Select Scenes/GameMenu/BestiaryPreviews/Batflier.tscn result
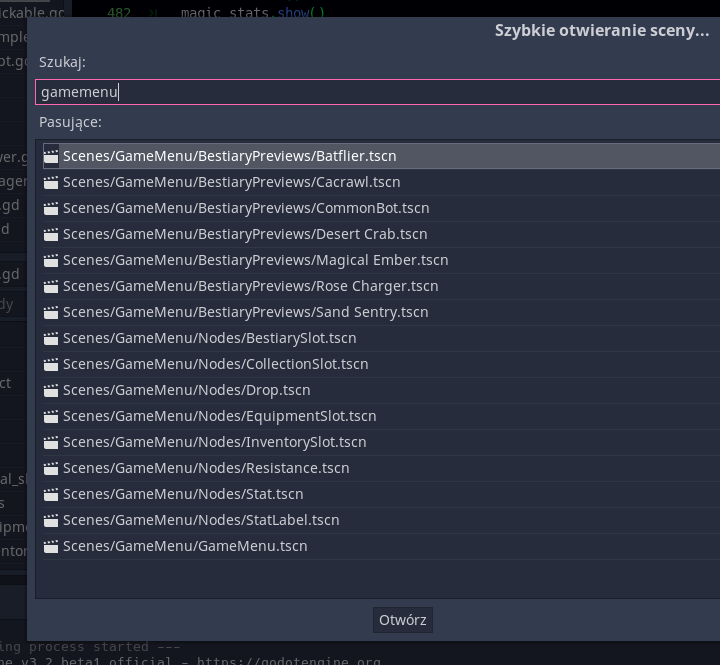 click(381, 156)
